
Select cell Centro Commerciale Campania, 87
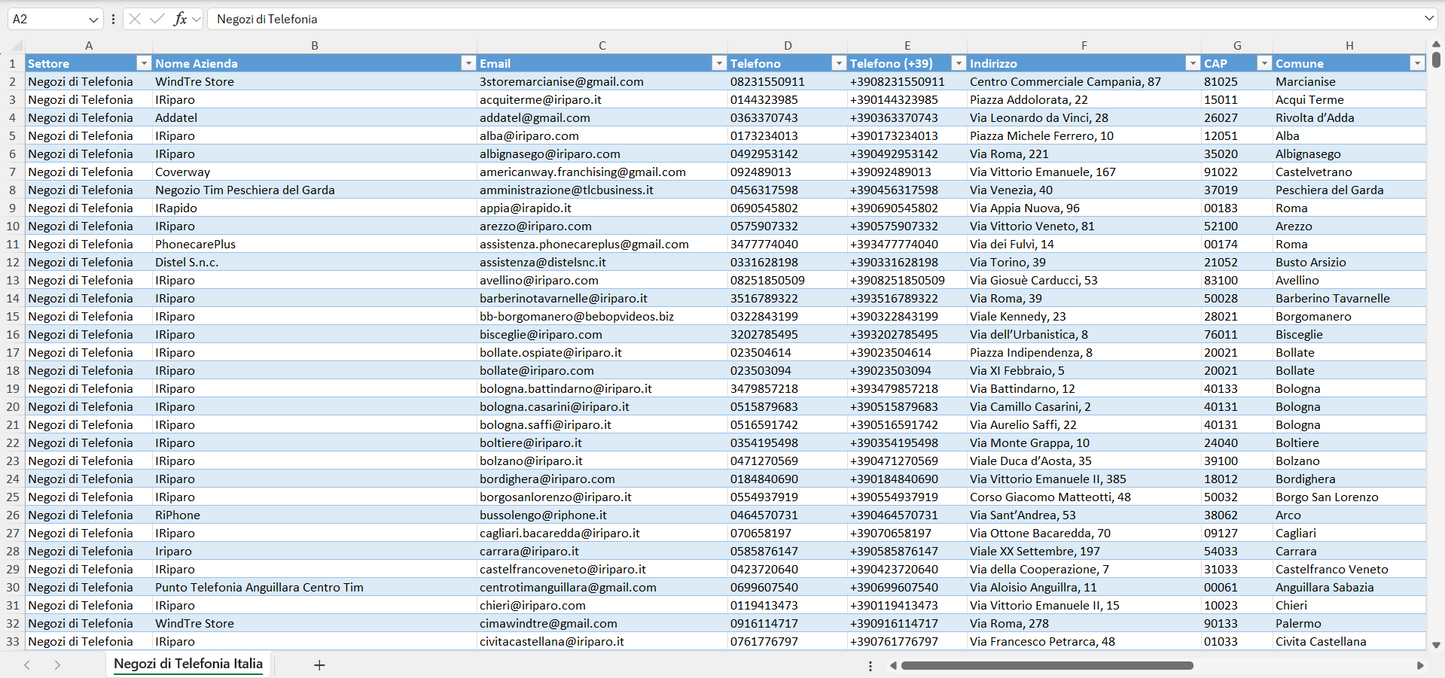pyautogui.click(x=1084, y=81)
